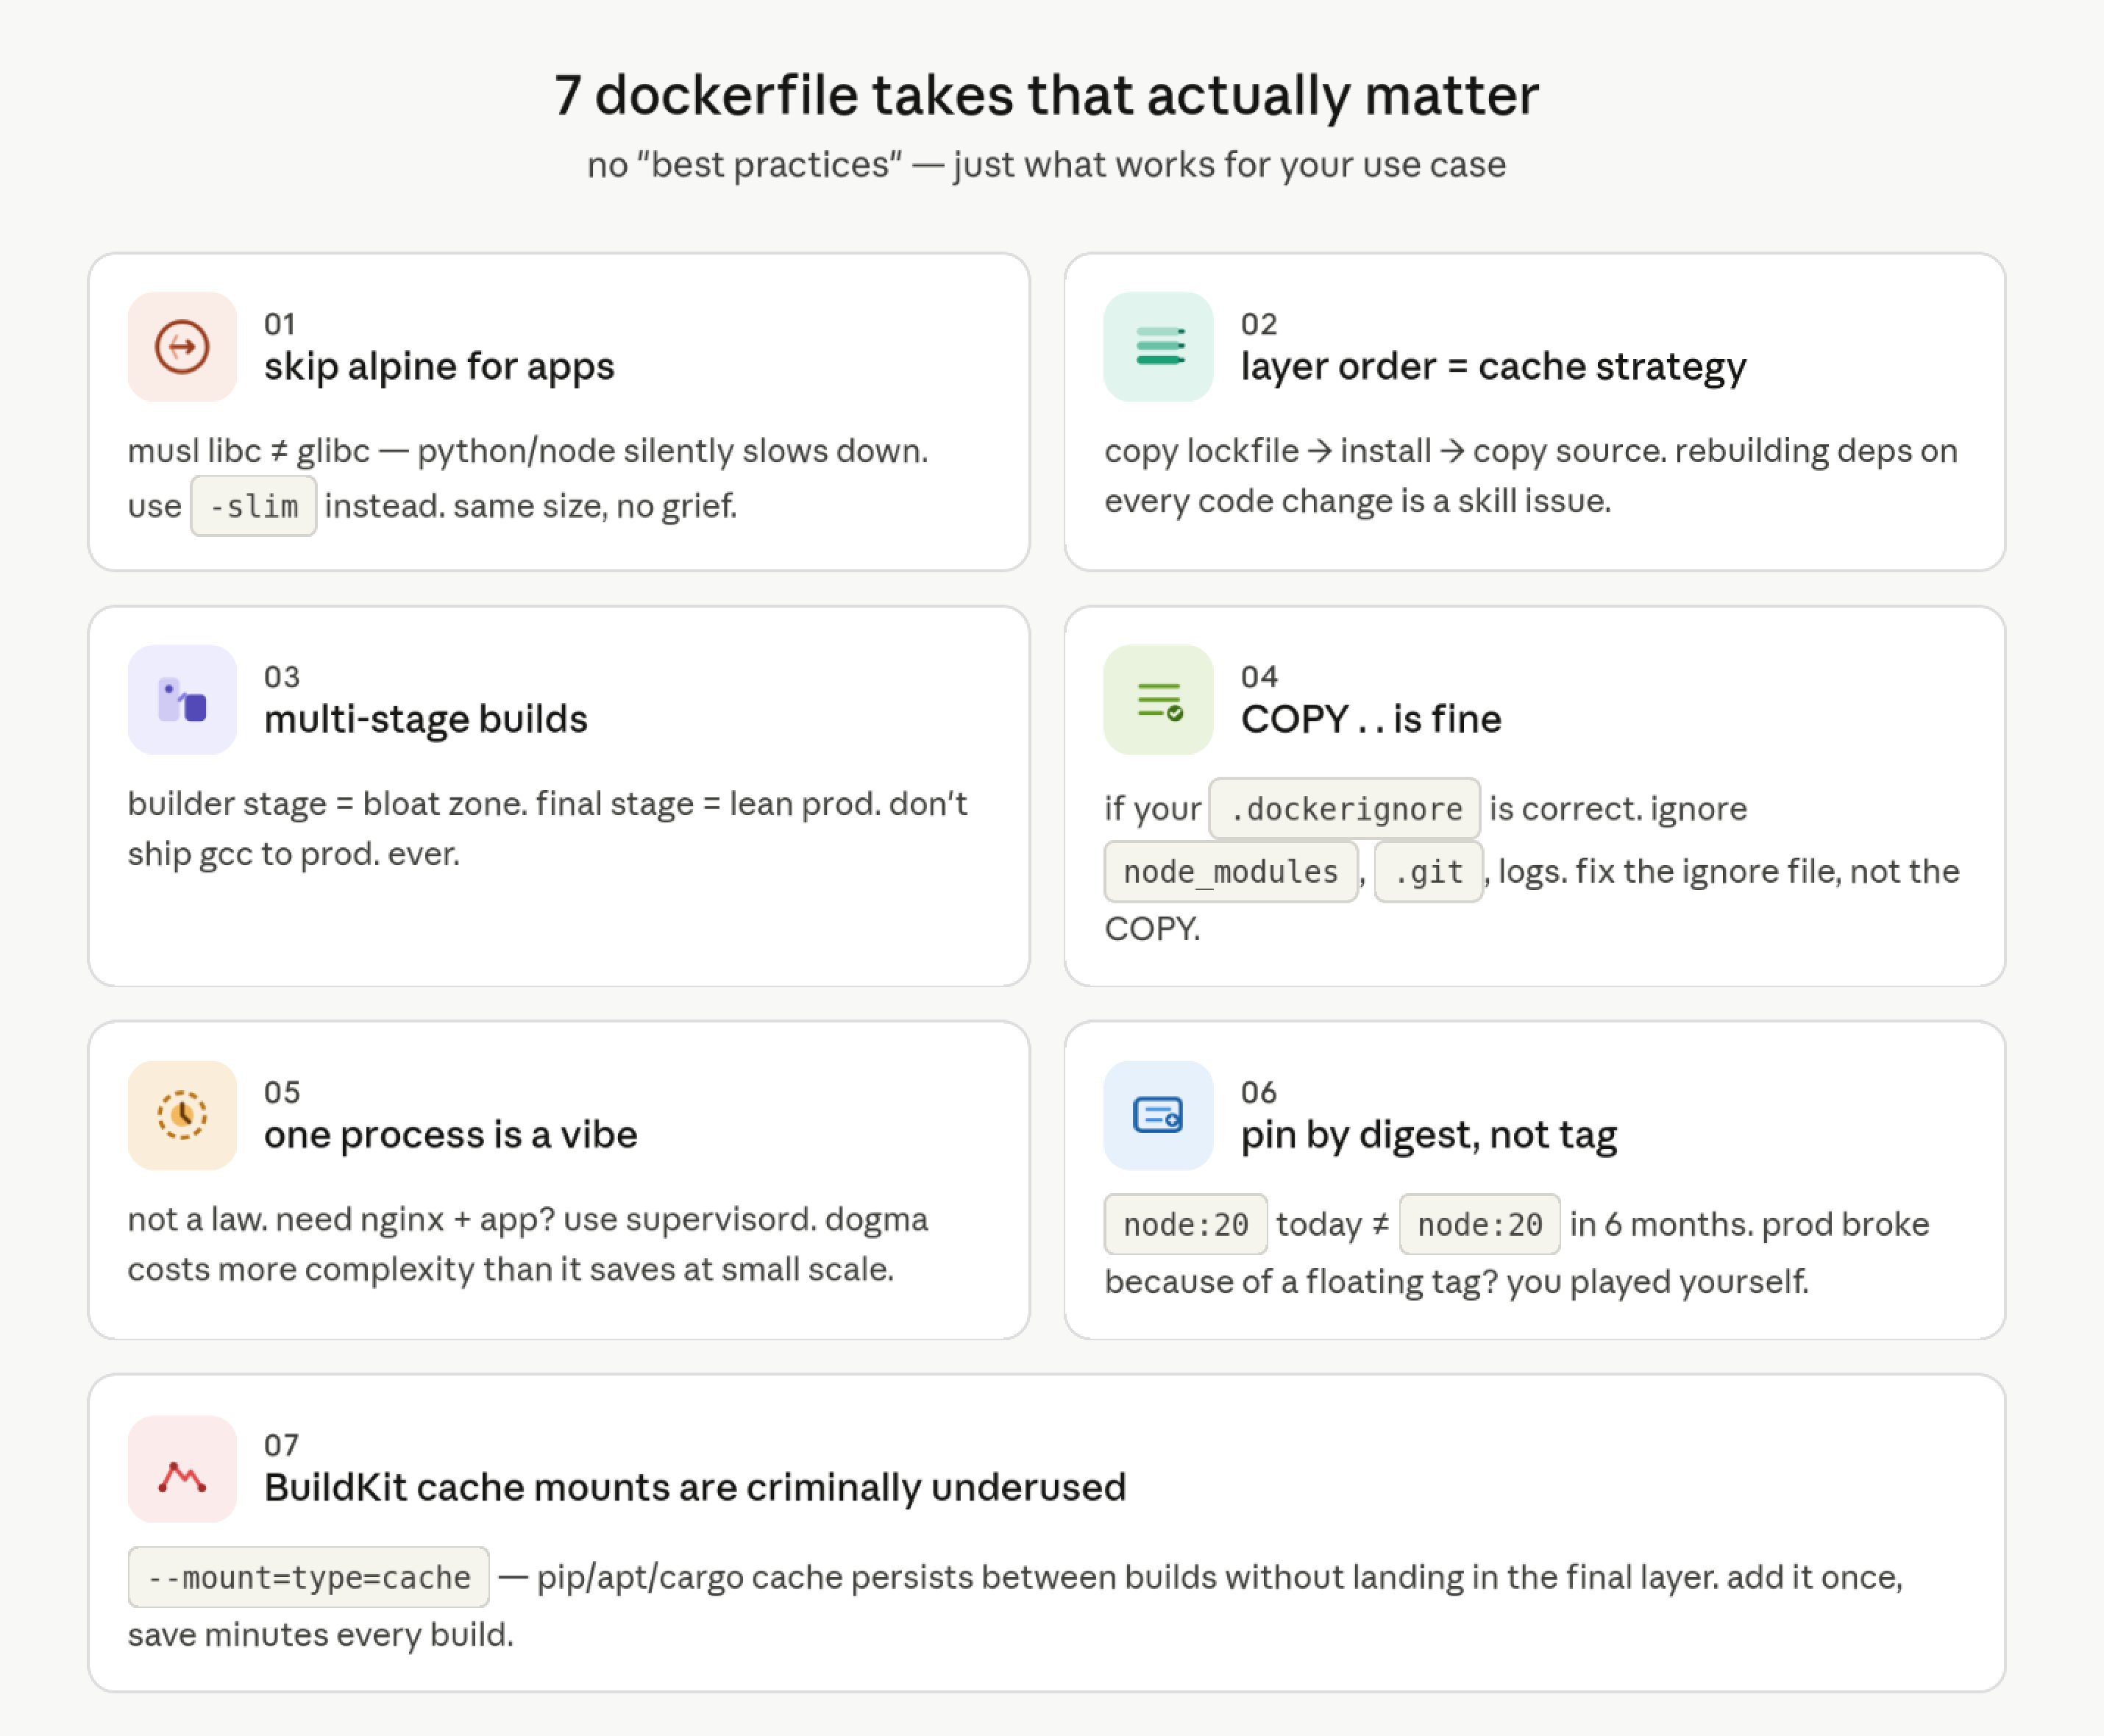Click the .dockerignore code tag

pos(1344,809)
